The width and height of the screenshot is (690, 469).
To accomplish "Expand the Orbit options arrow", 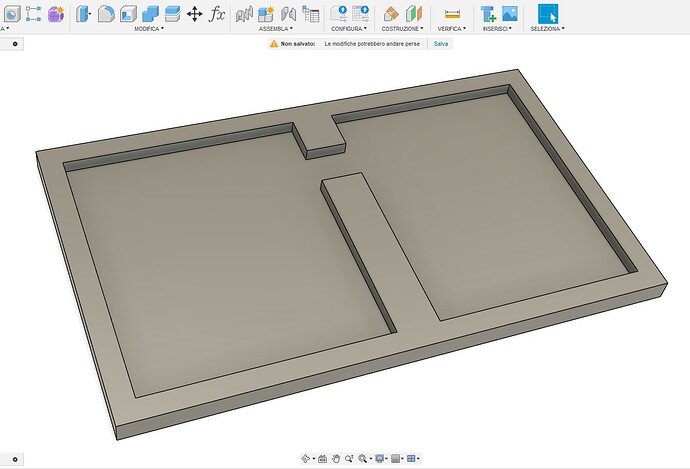I will (x=314, y=459).
